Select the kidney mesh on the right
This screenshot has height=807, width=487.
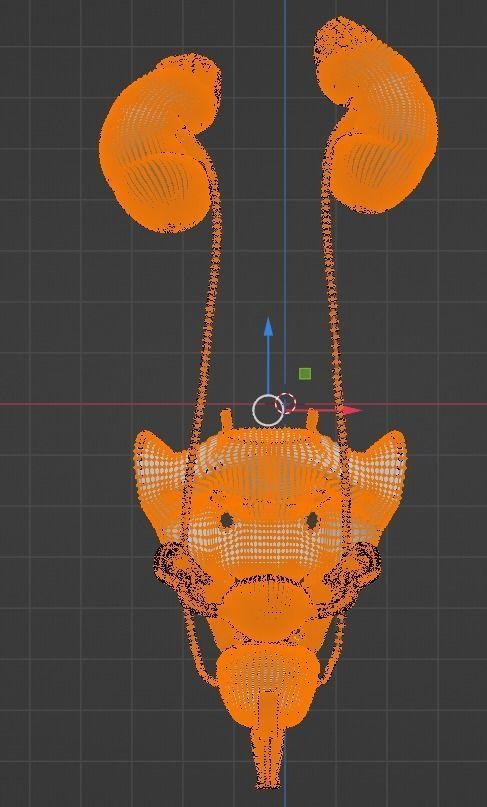[378, 116]
